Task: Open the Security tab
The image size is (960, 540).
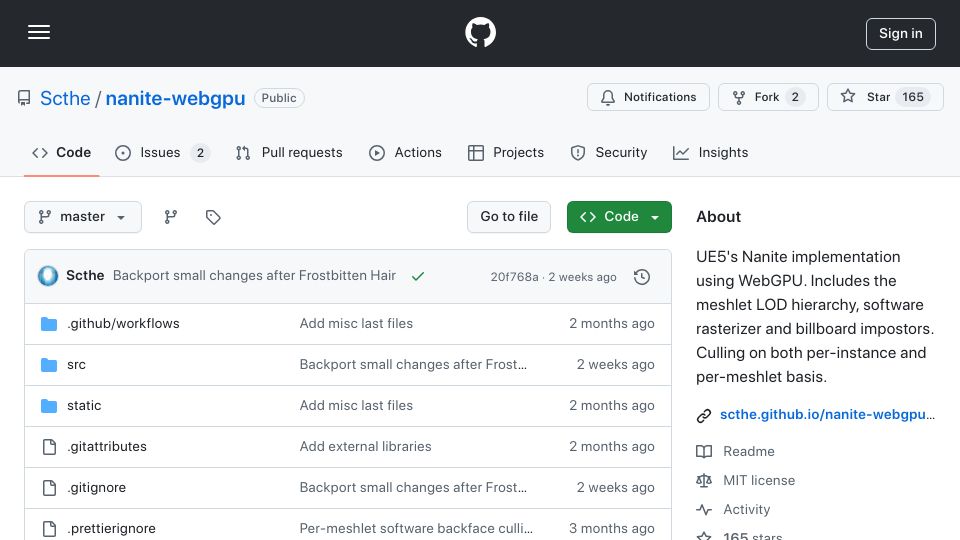Action: click(x=608, y=152)
